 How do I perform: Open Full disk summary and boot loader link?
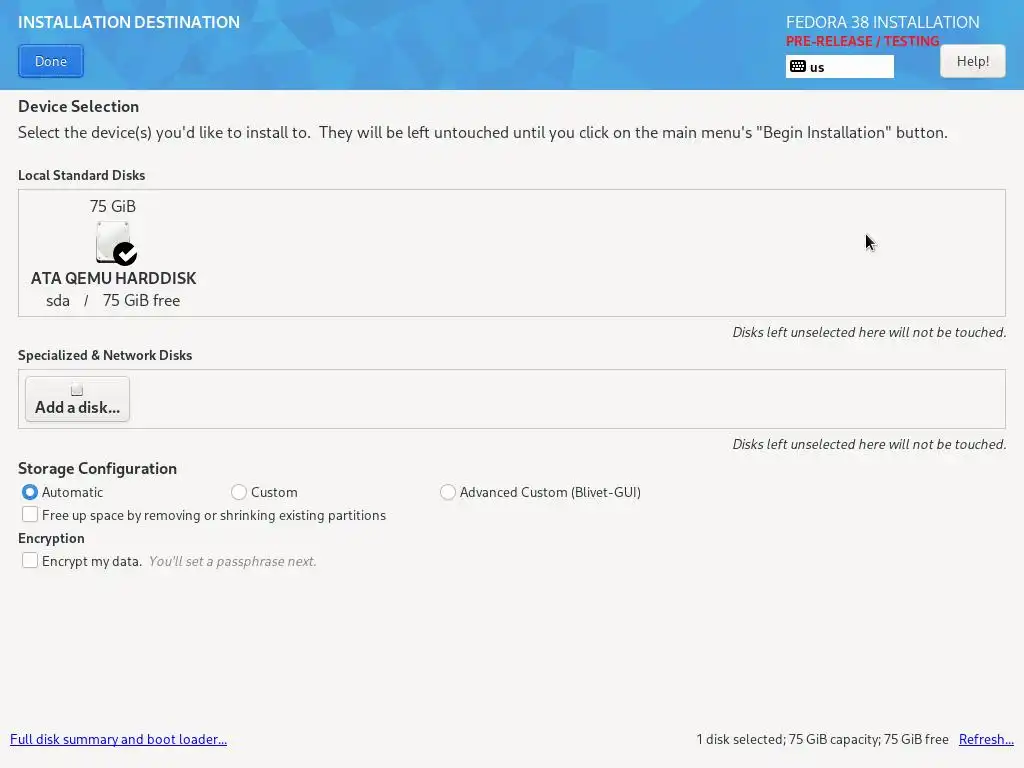(118, 739)
